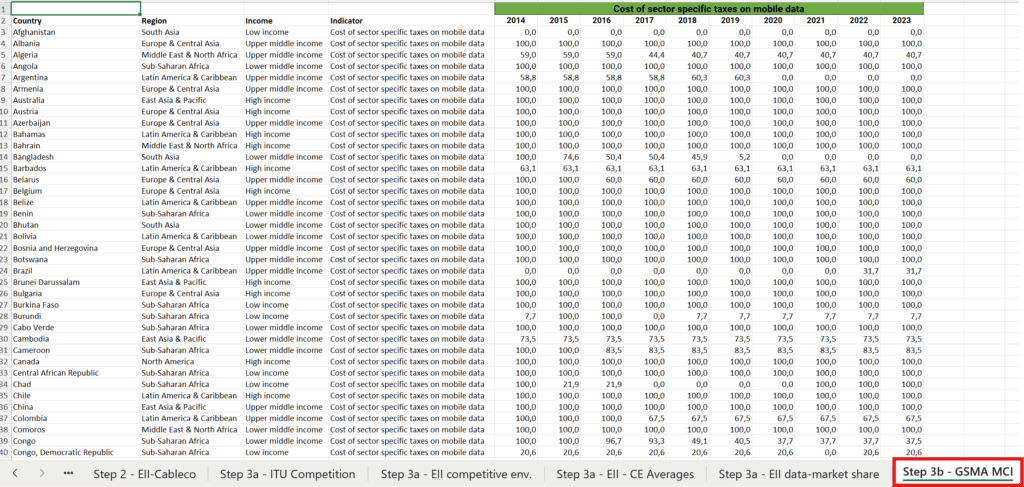The width and height of the screenshot is (1024, 487).
Task: Open Step 3a - EII competitive env. sheet
Action: coord(456,474)
